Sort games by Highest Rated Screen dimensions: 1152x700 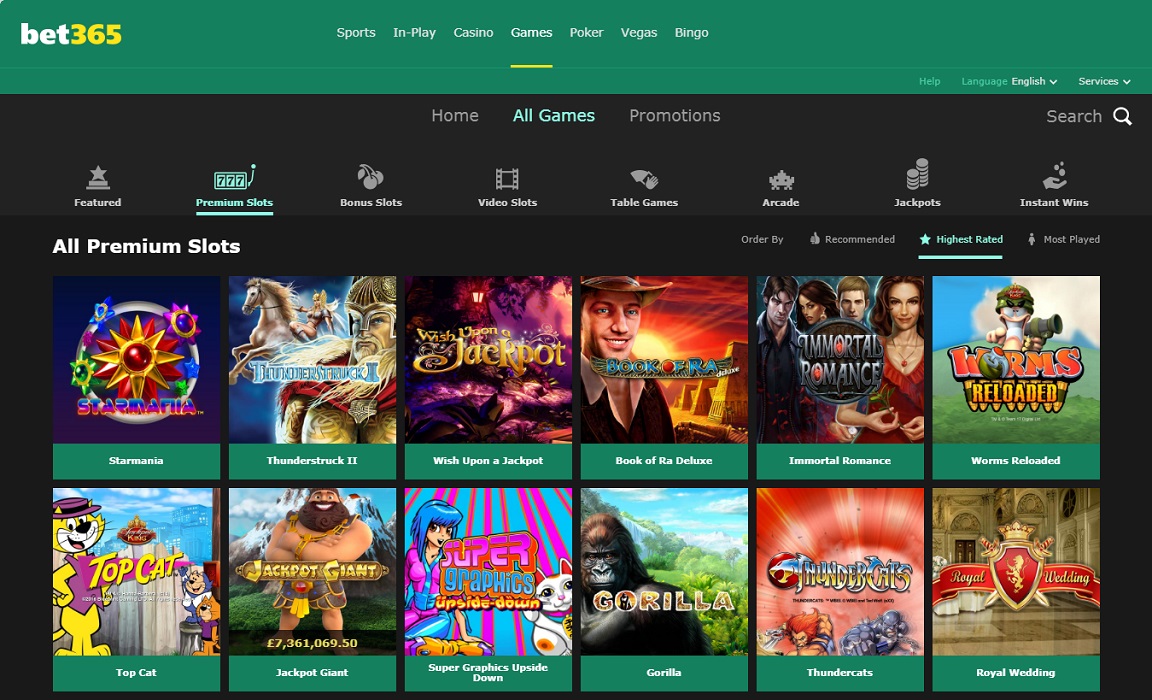pyautogui.click(x=959, y=240)
